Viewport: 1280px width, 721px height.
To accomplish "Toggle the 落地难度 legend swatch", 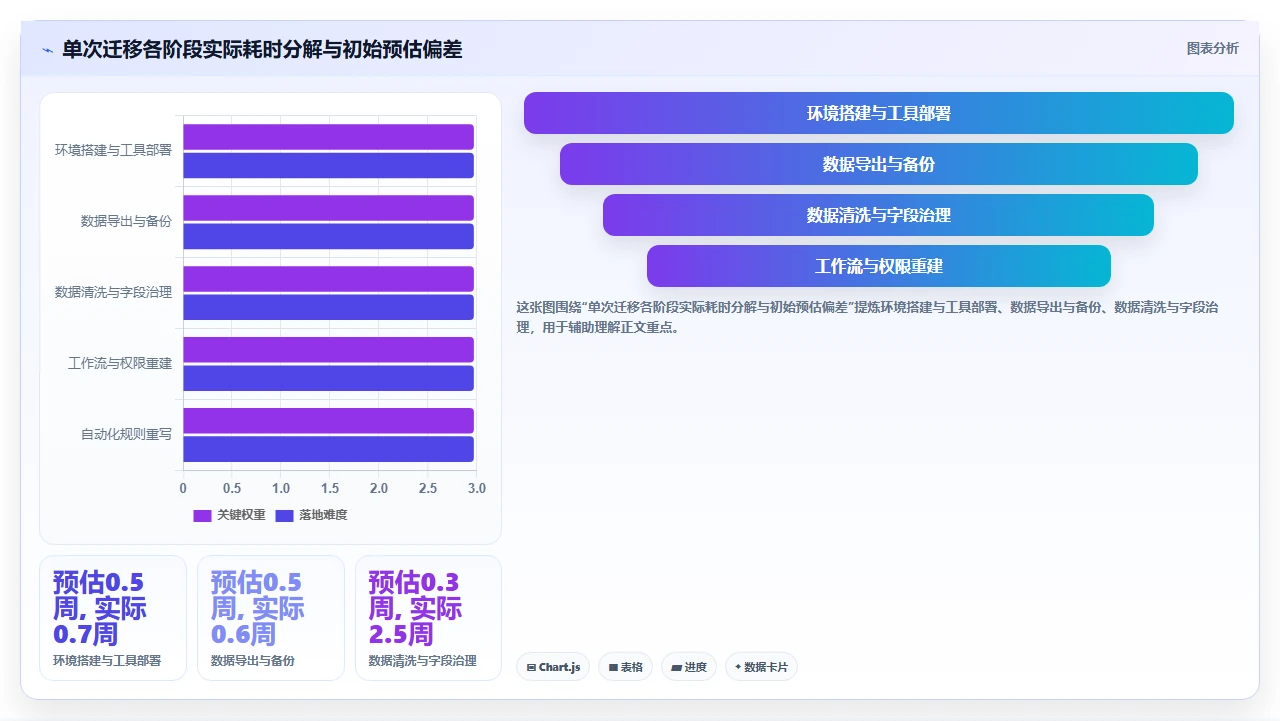I will pos(284,515).
